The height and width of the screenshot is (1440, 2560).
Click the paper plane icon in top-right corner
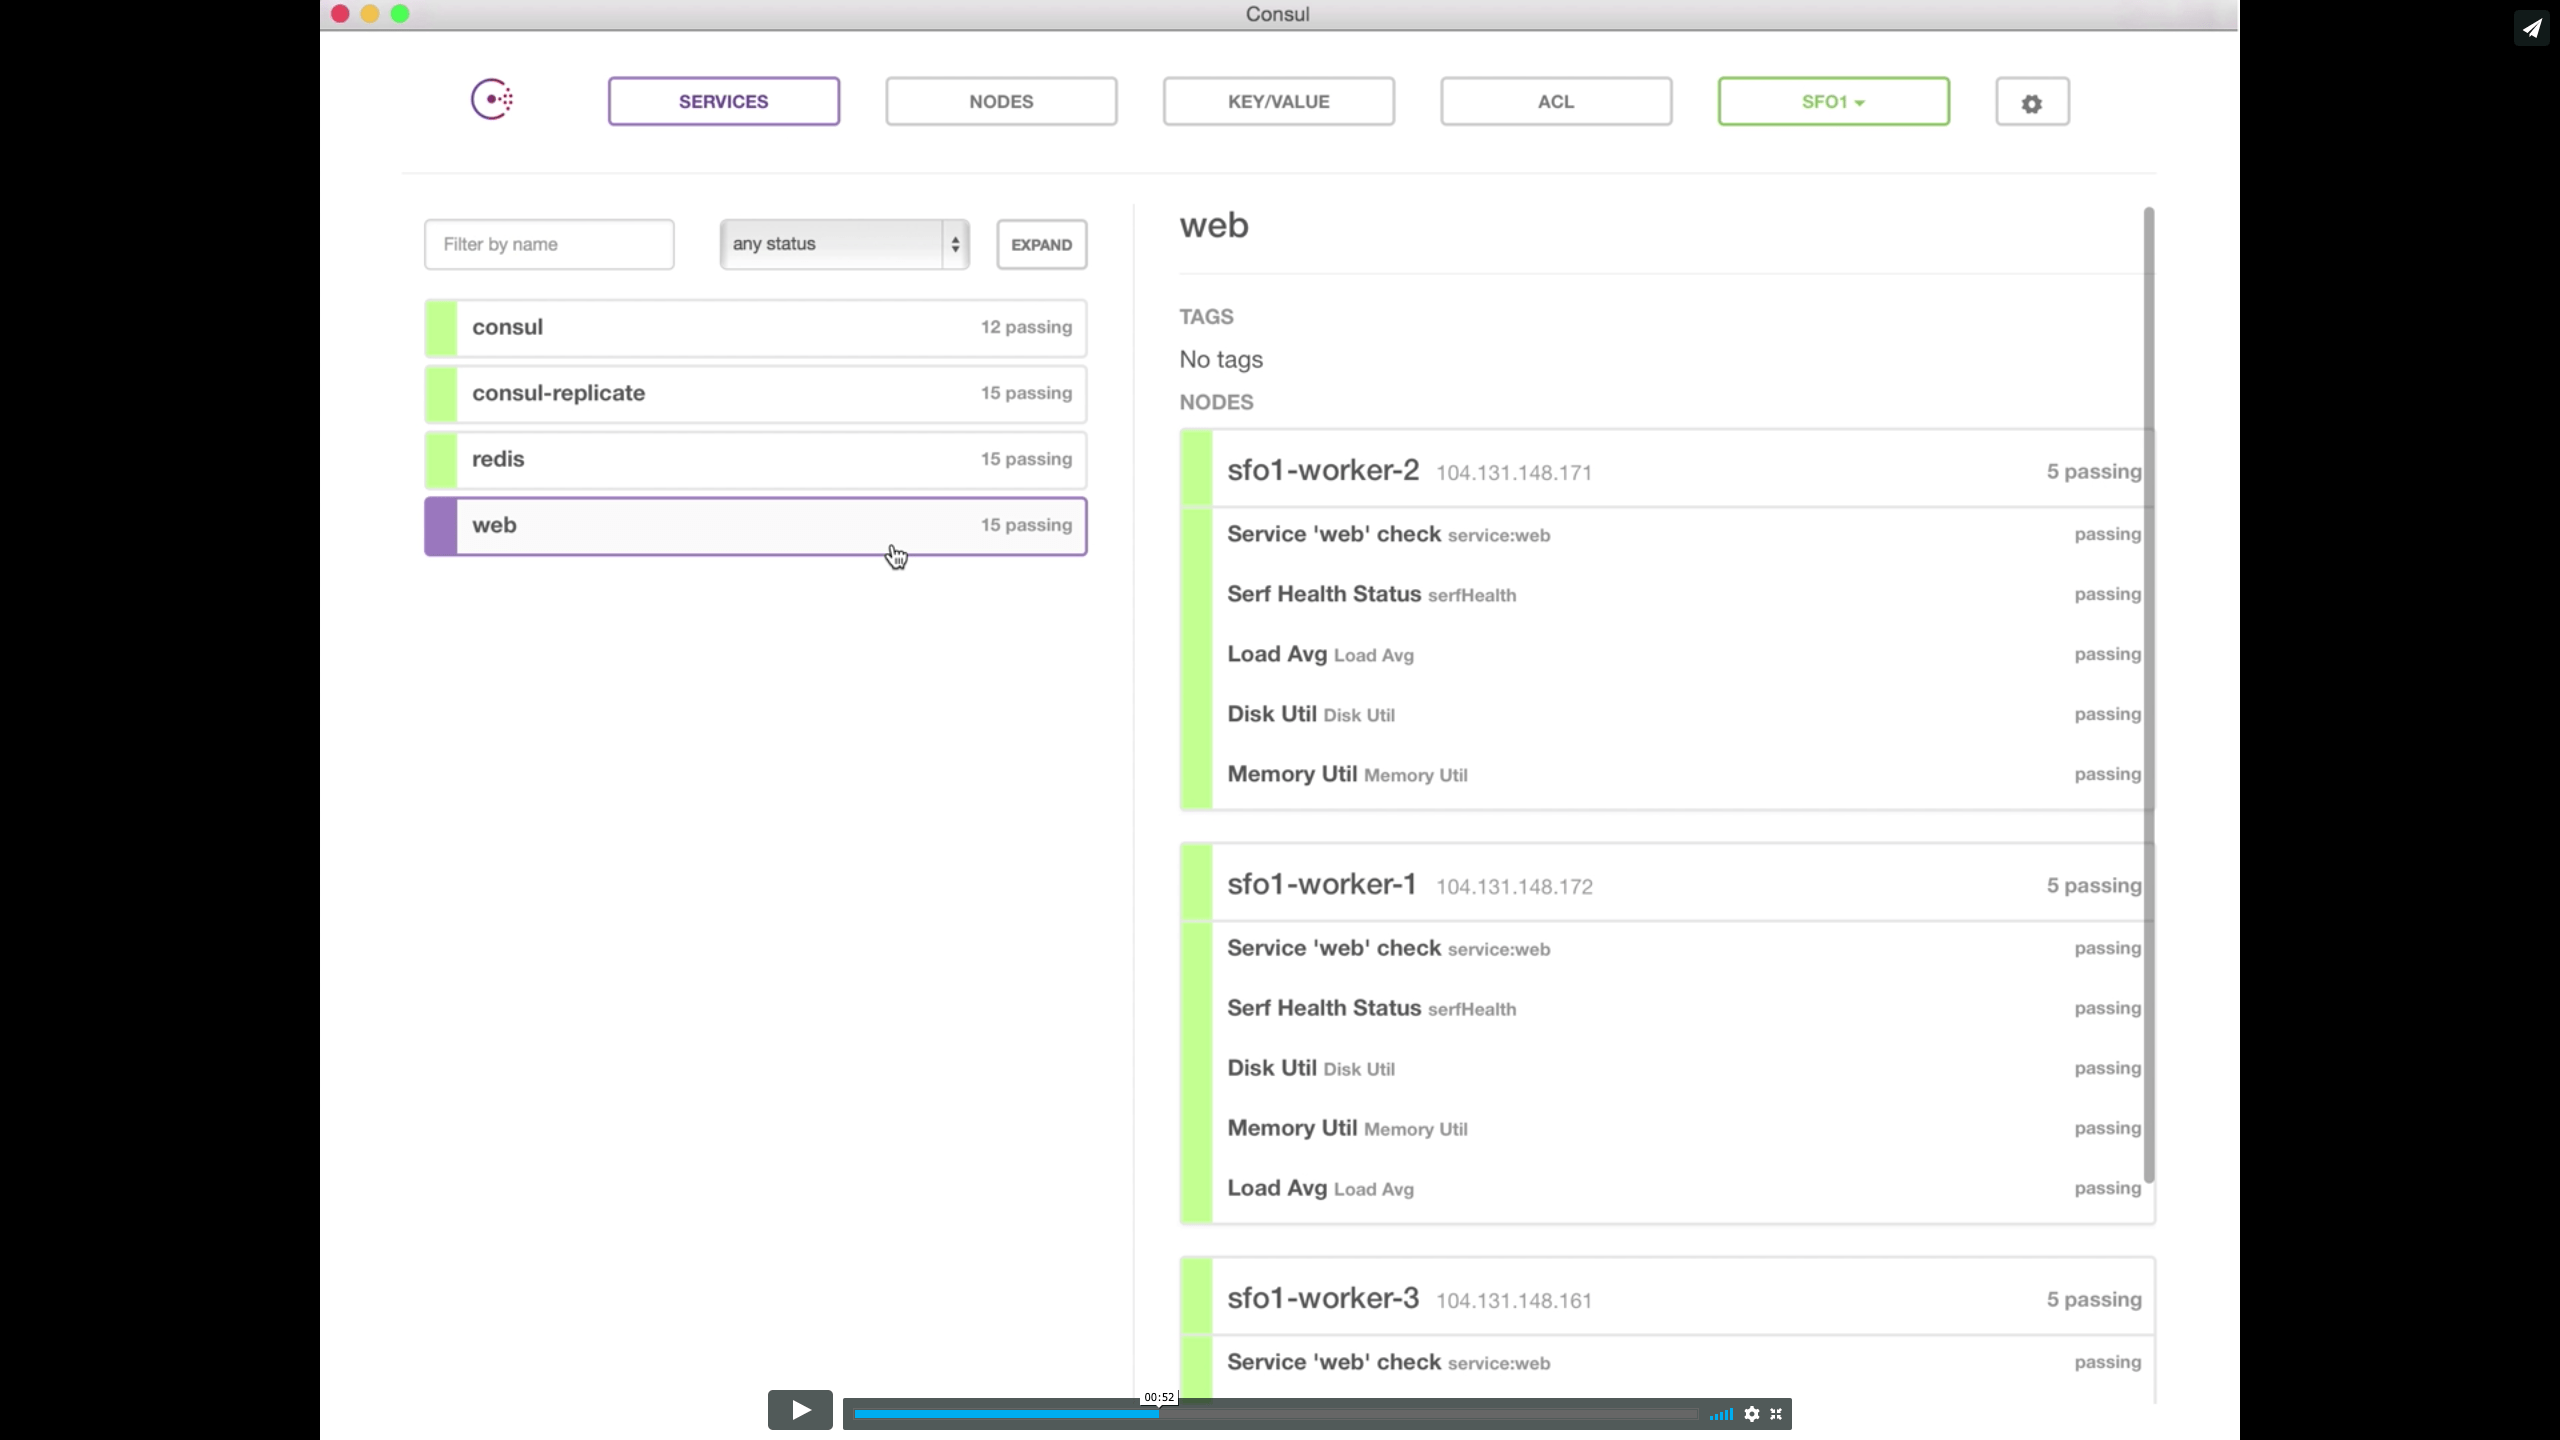point(2532,28)
